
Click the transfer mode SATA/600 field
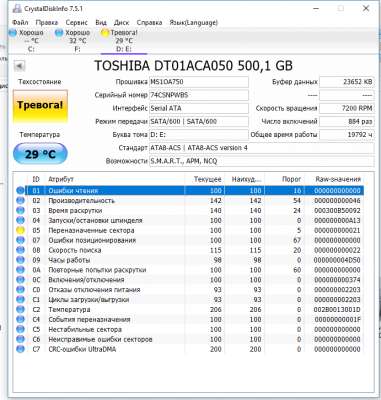[x=199, y=122]
